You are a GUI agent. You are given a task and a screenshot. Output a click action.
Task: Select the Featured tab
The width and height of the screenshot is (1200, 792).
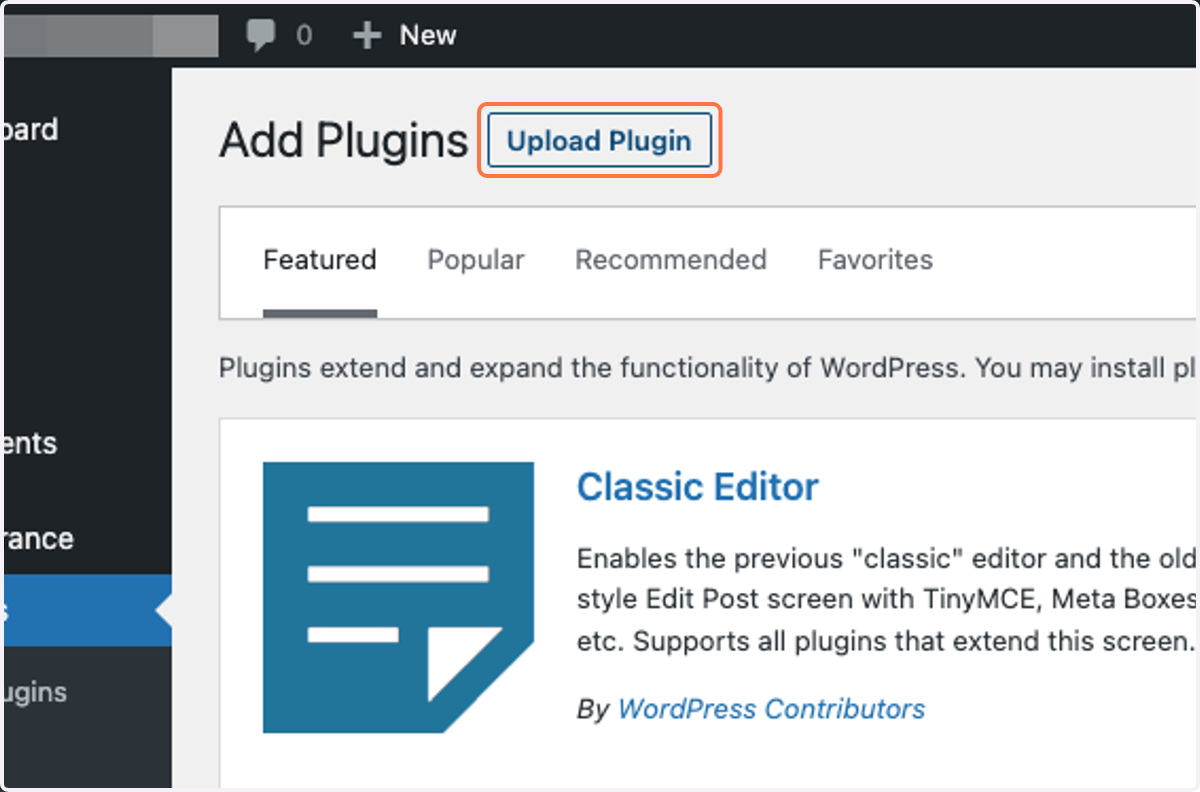(x=320, y=260)
